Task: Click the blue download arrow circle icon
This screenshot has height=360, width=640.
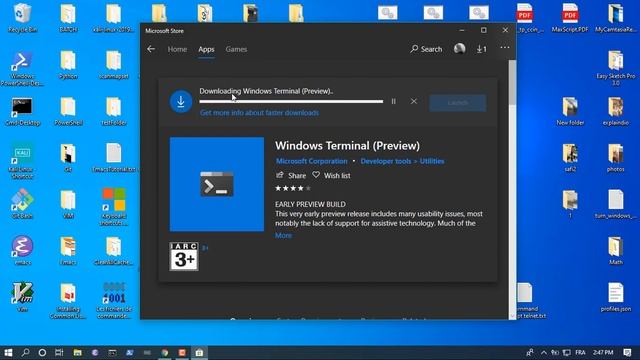Action: click(181, 101)
